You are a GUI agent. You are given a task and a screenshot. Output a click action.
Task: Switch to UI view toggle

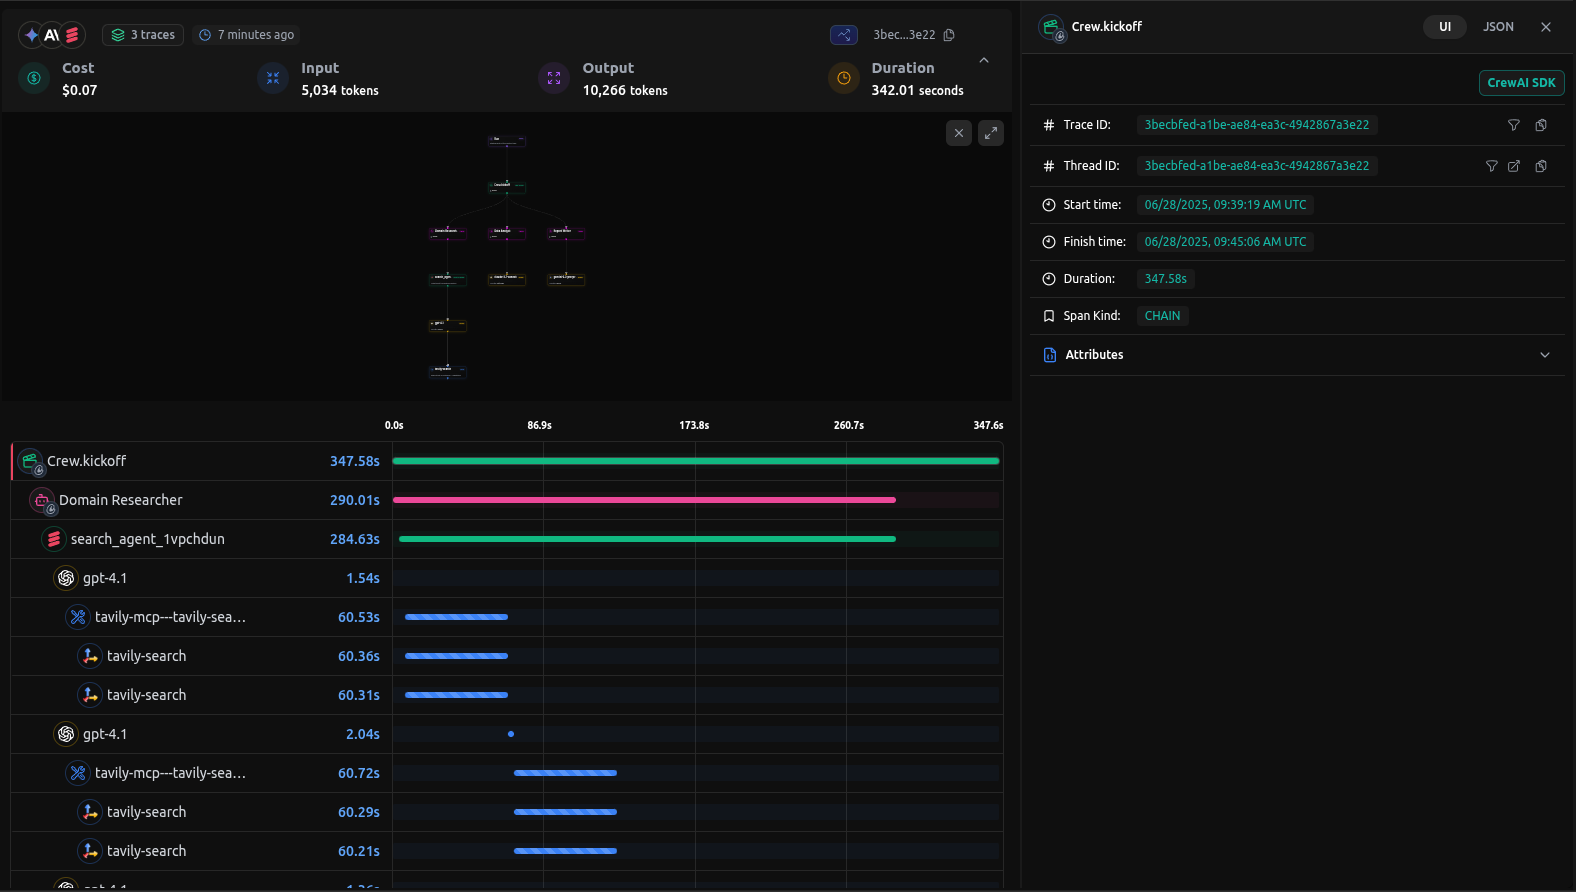coord(1444,27)
